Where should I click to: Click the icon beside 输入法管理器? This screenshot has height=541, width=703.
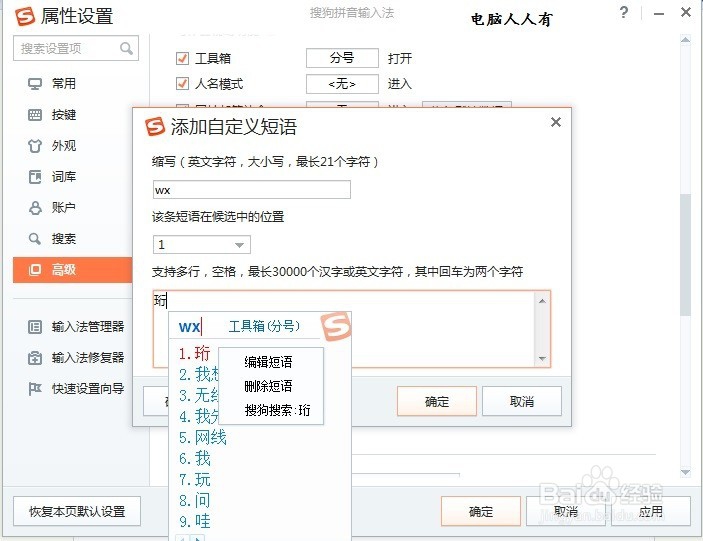coord(35,327)
